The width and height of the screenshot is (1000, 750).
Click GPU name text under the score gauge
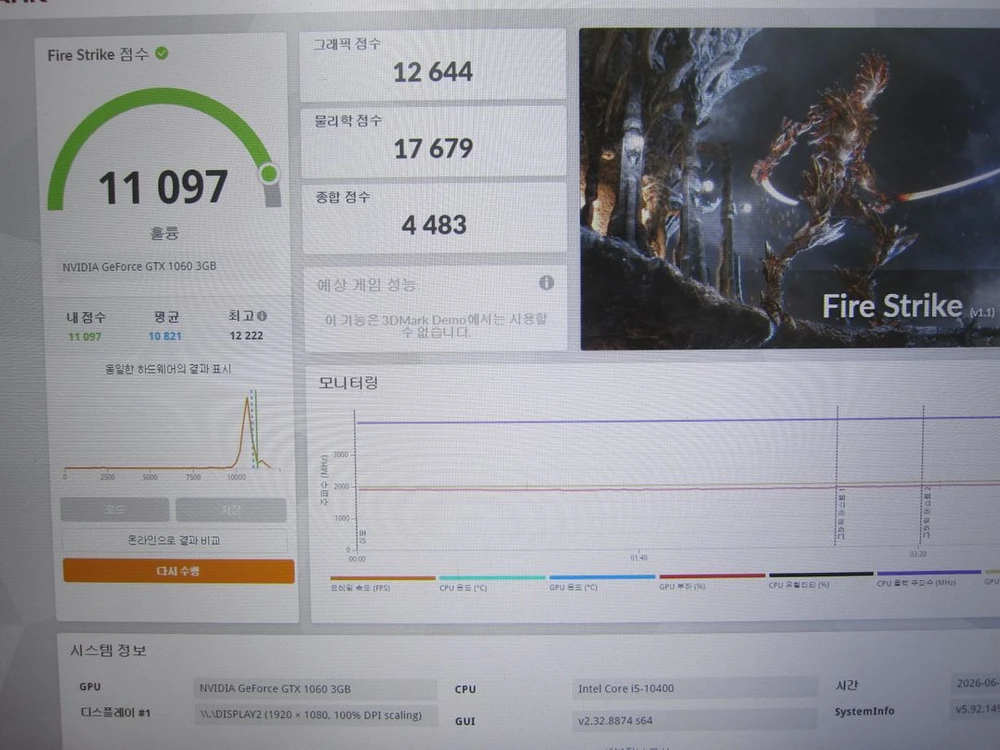[139, 267]
